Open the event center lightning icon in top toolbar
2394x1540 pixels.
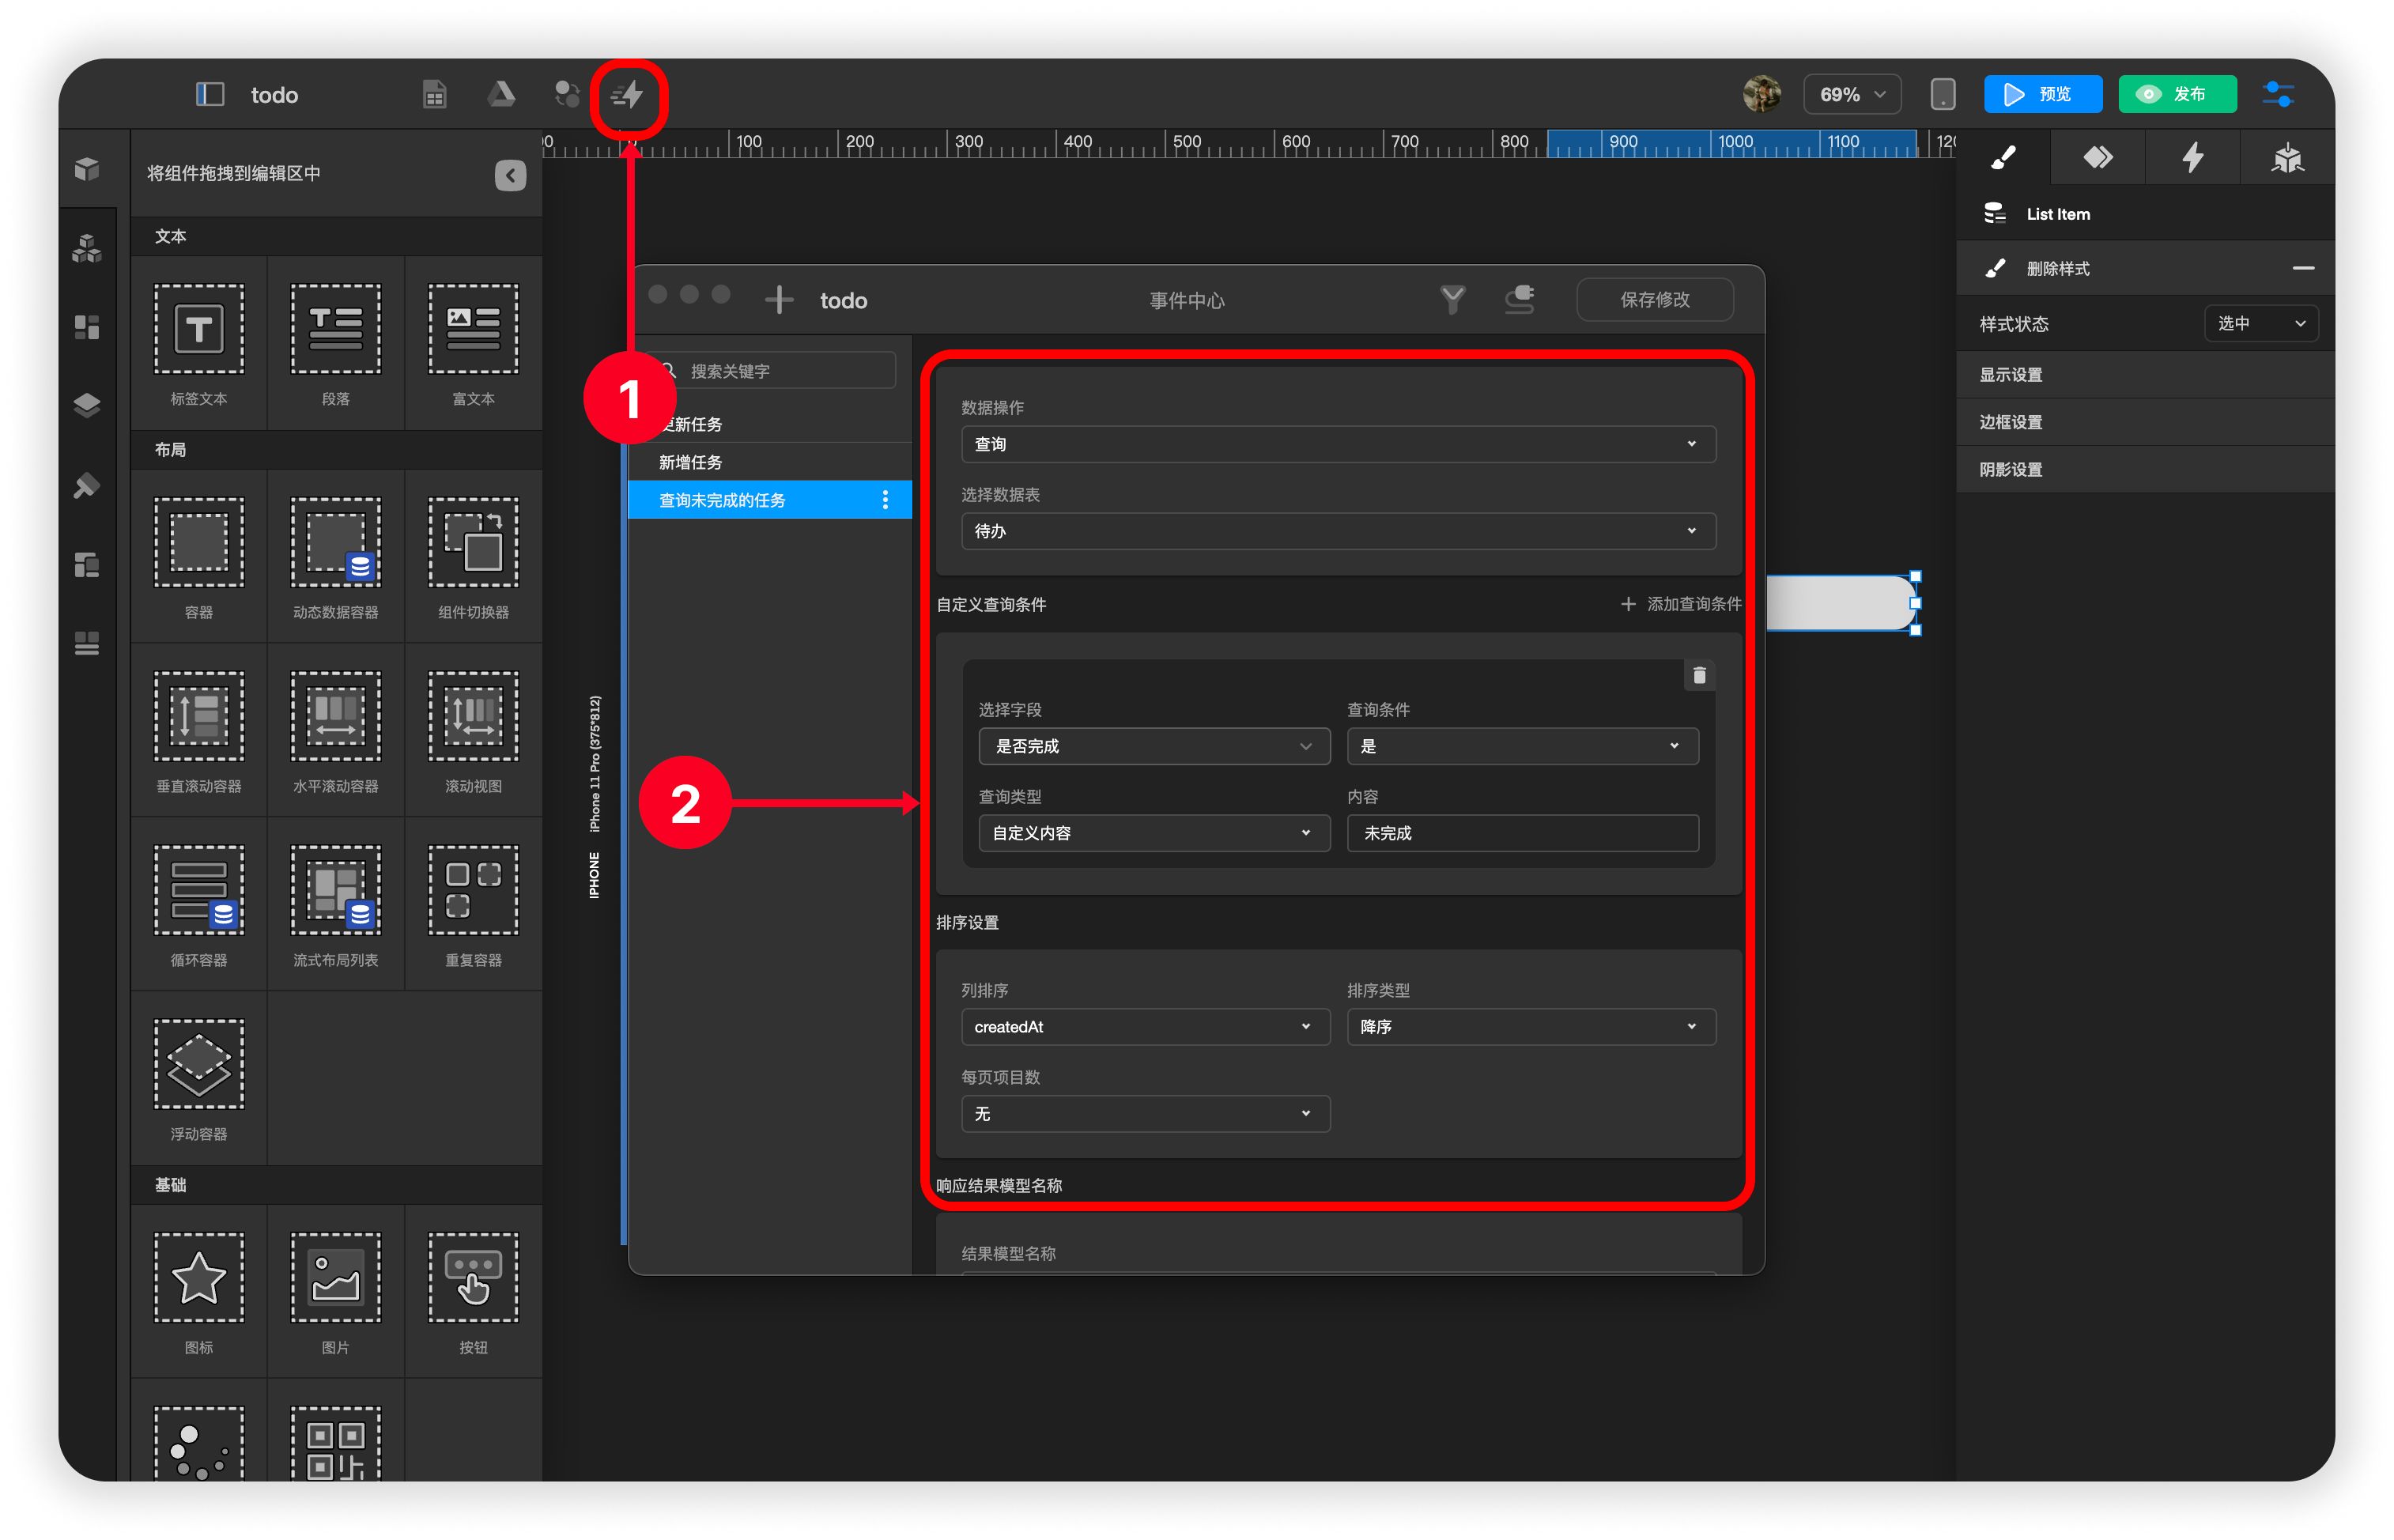[x=627, y=96]
